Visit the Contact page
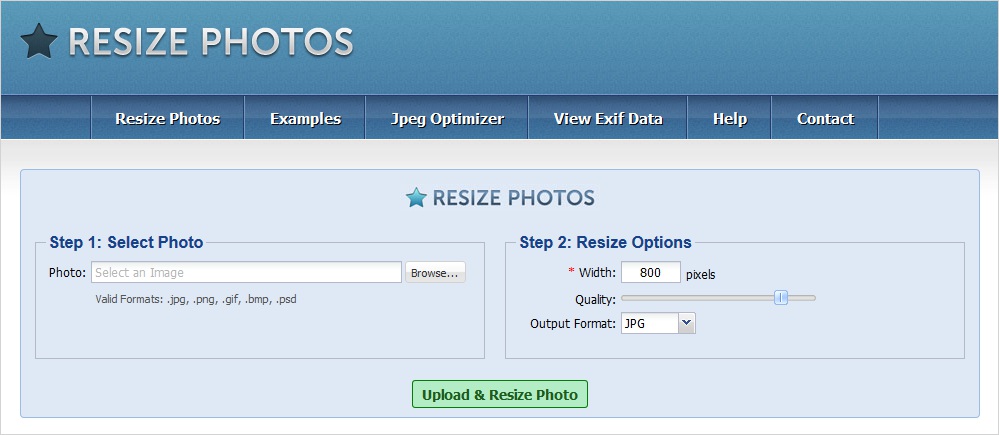This screenshot has width=999, height=435. click(x=825, y=118)
